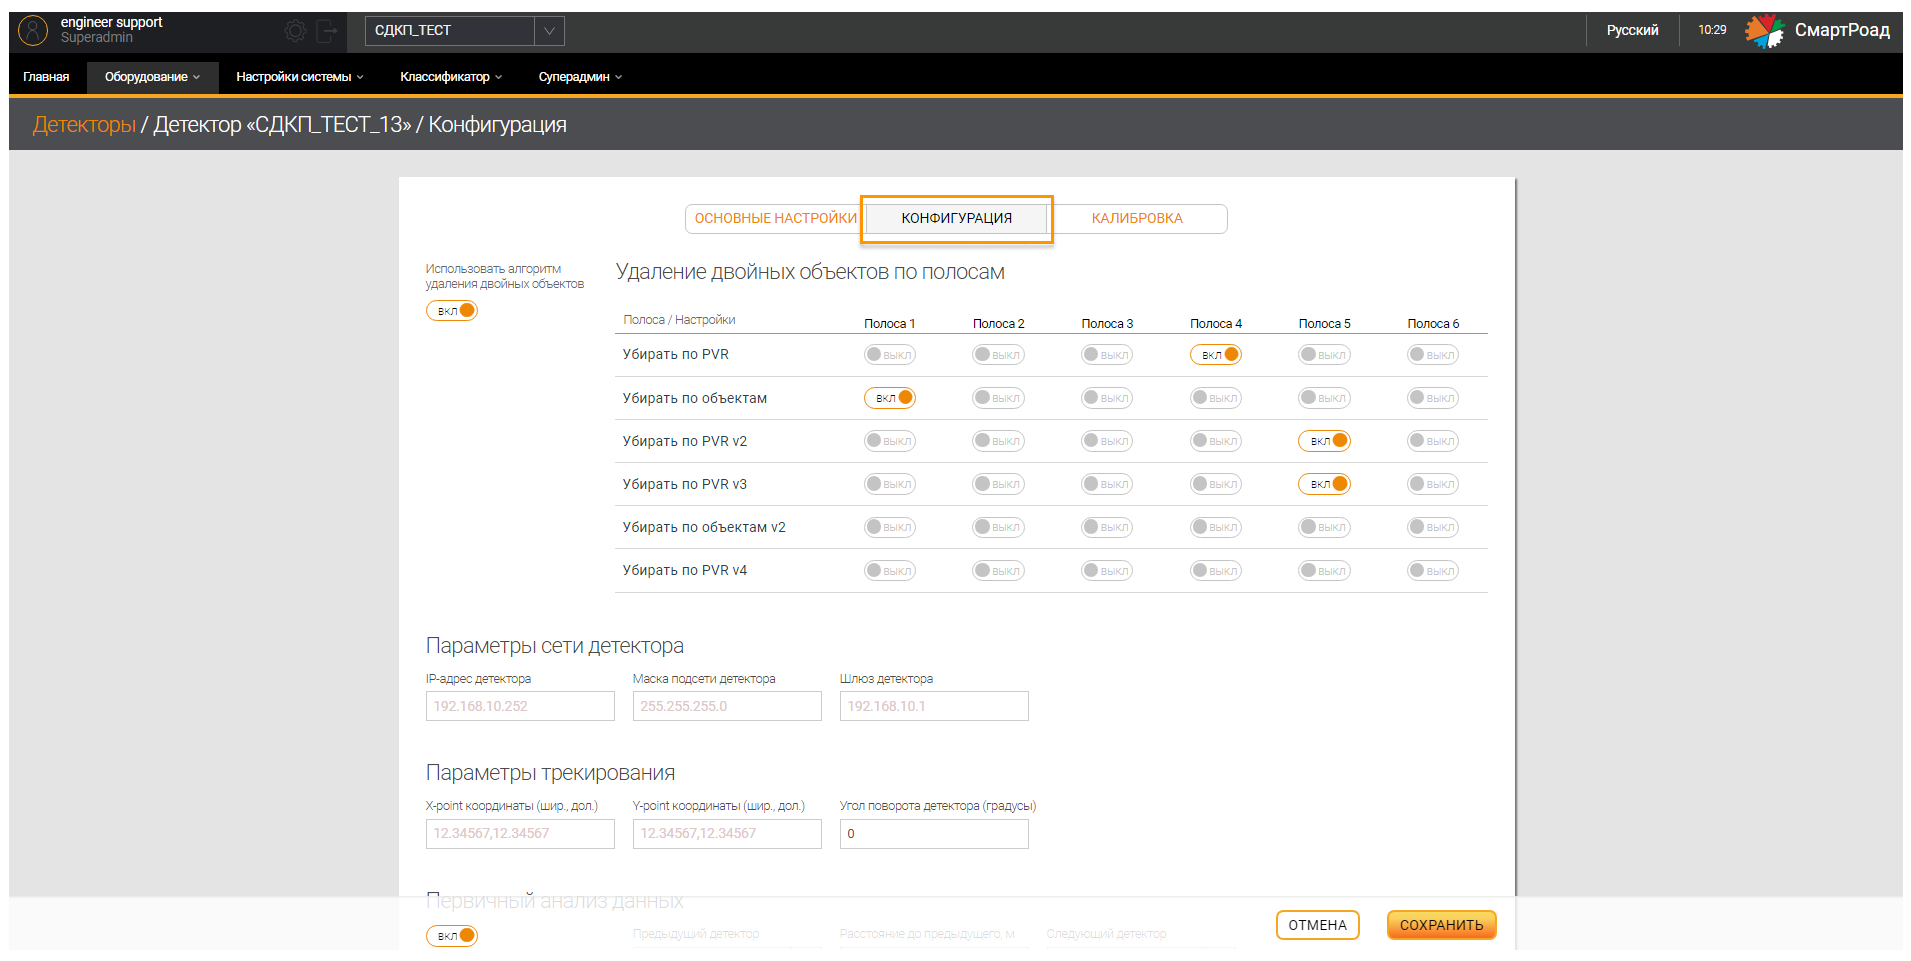The width and height of the screenshot is (1911, 961).
Task: Disable Убирать по PVR v2 for Полоса 5
Action: (x=1324, y=441)
